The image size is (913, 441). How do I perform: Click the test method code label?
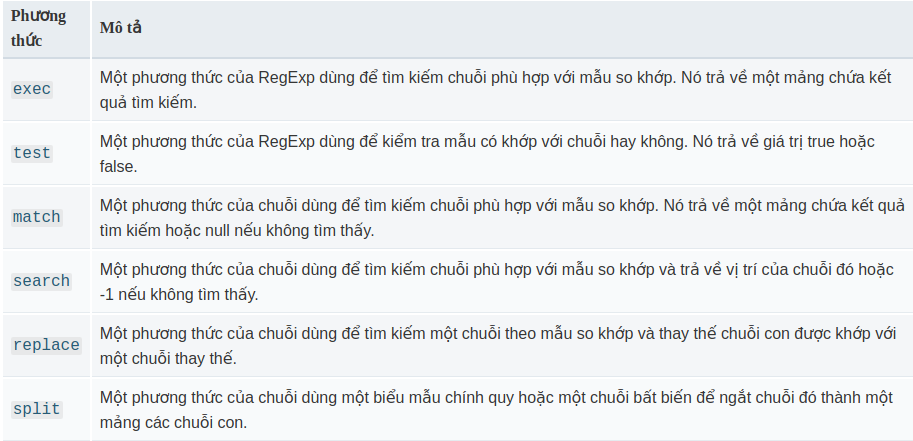click(x=32, y=153)
